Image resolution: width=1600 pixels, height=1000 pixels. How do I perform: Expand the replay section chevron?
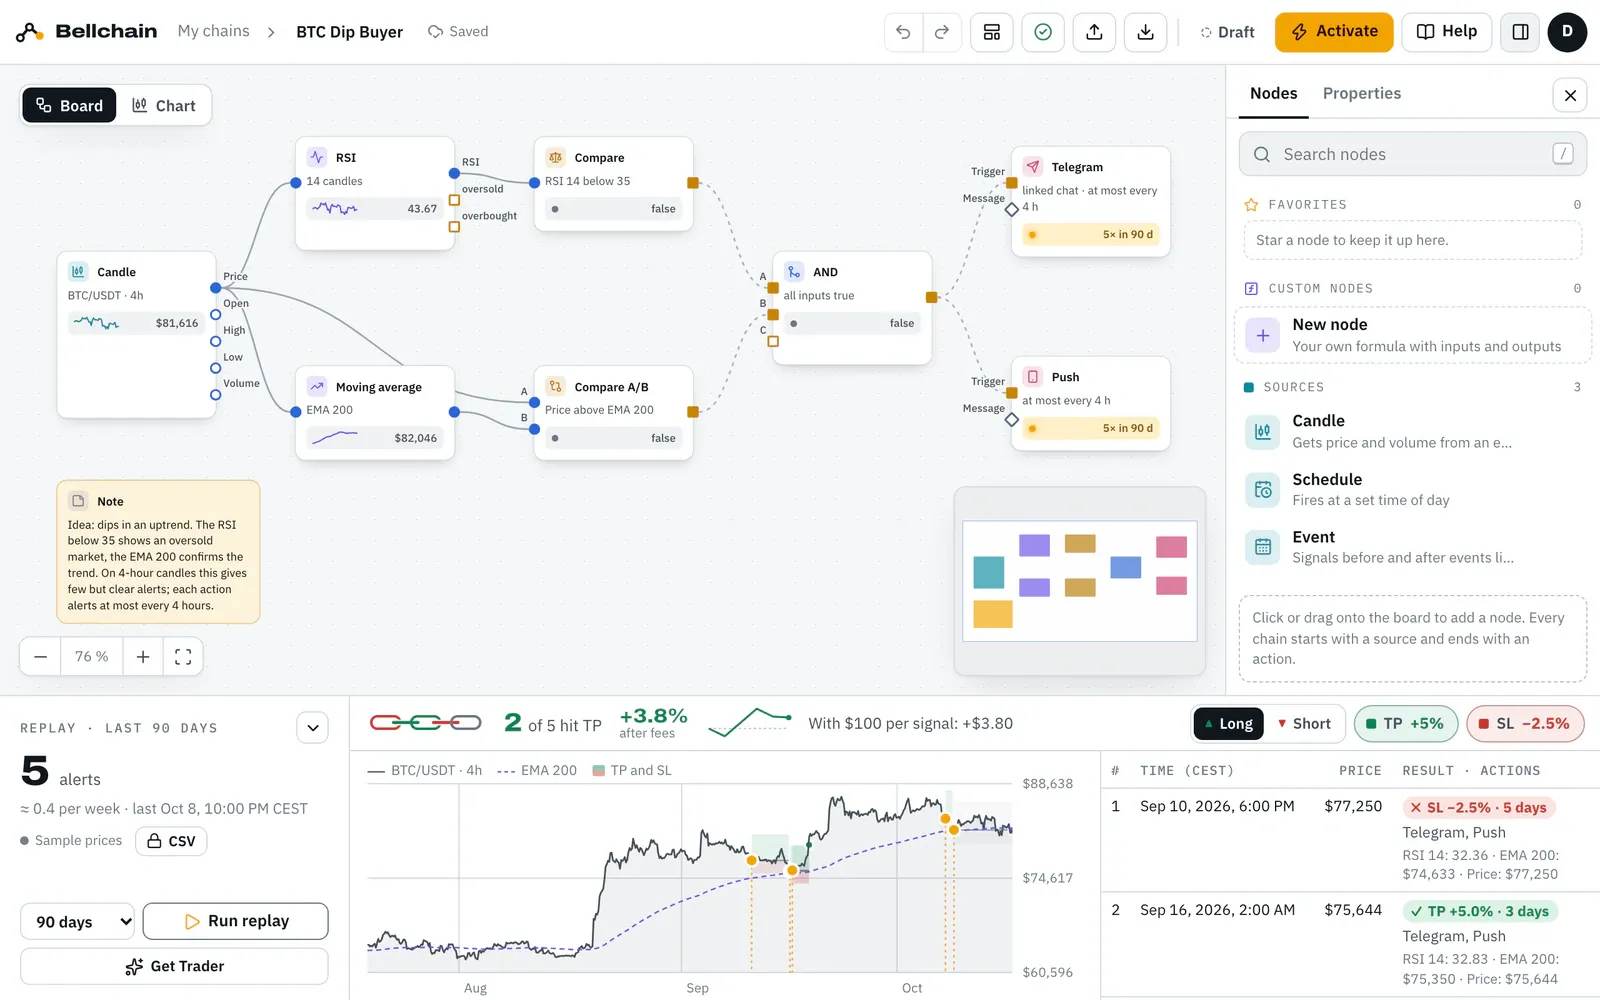(x=313, y=728)
